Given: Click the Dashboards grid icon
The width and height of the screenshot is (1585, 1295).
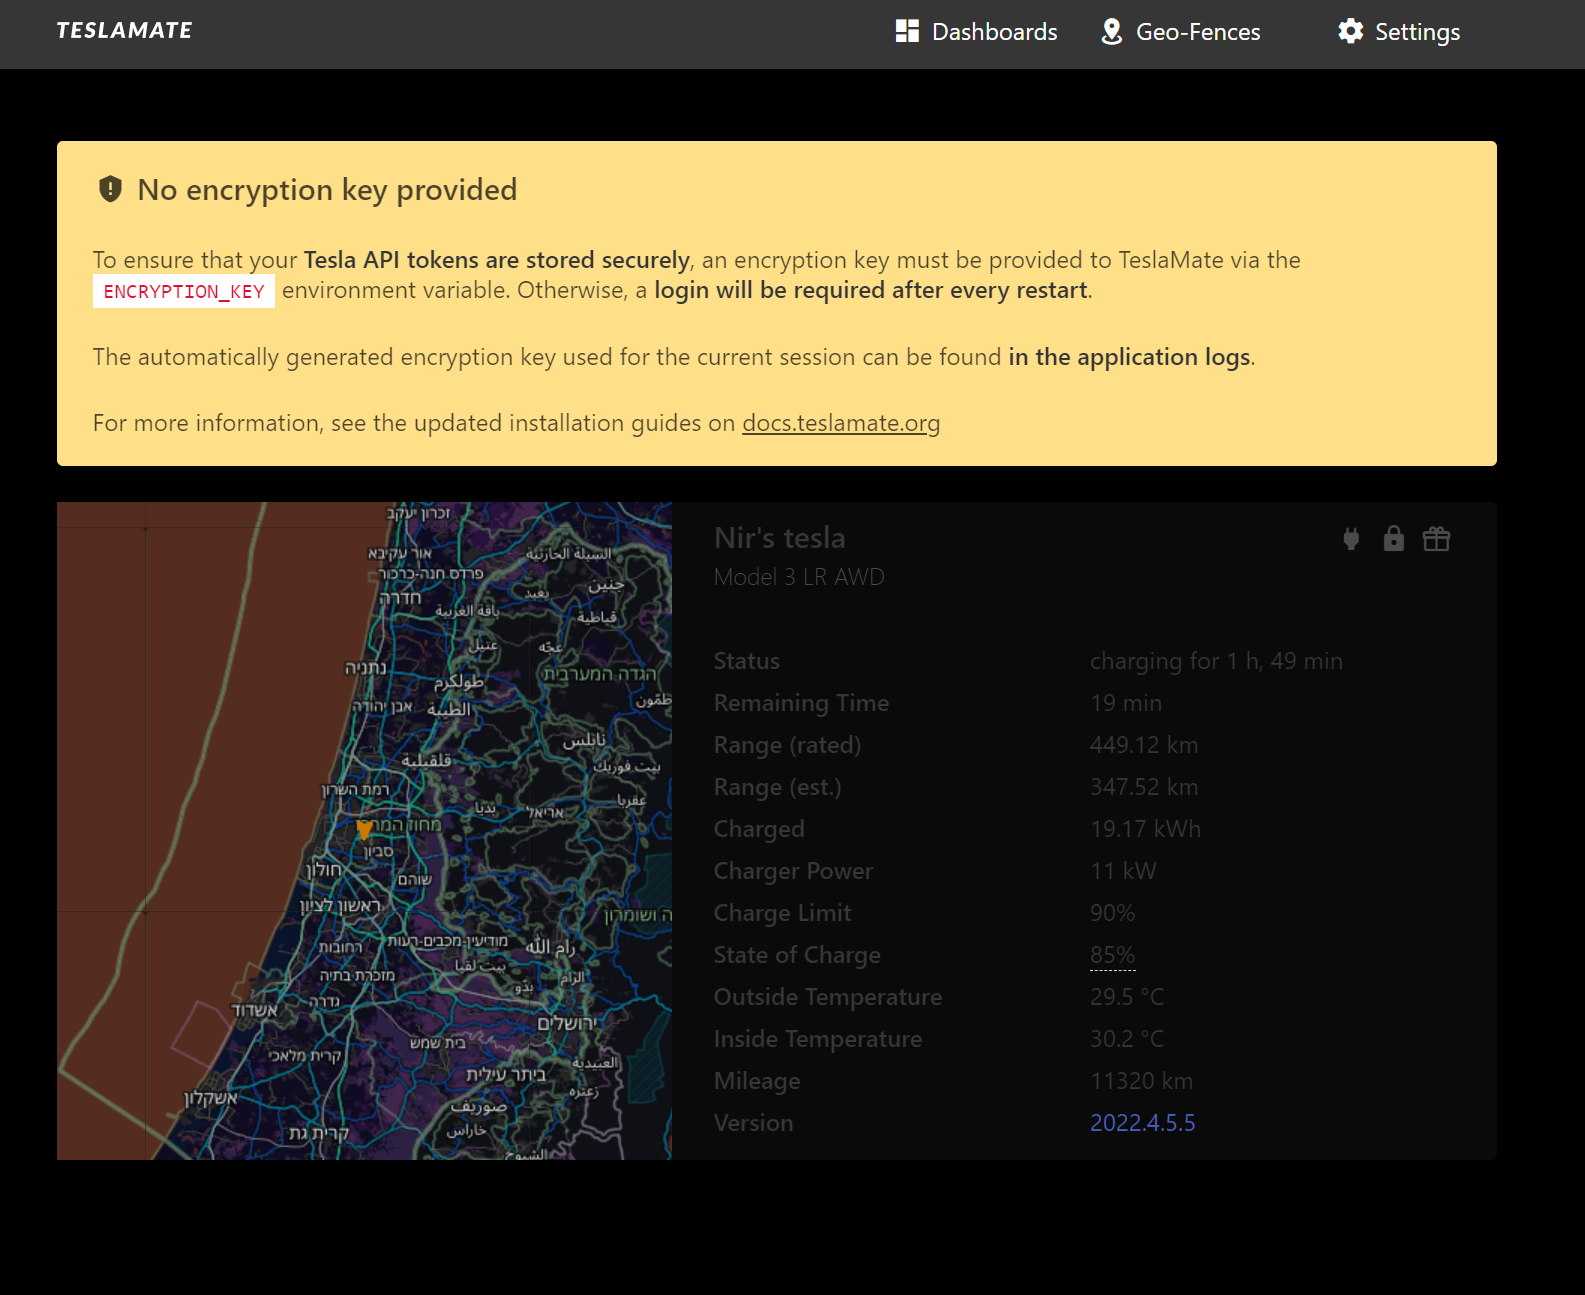Looking at the screenshot, I should click(x=907, y=31).
